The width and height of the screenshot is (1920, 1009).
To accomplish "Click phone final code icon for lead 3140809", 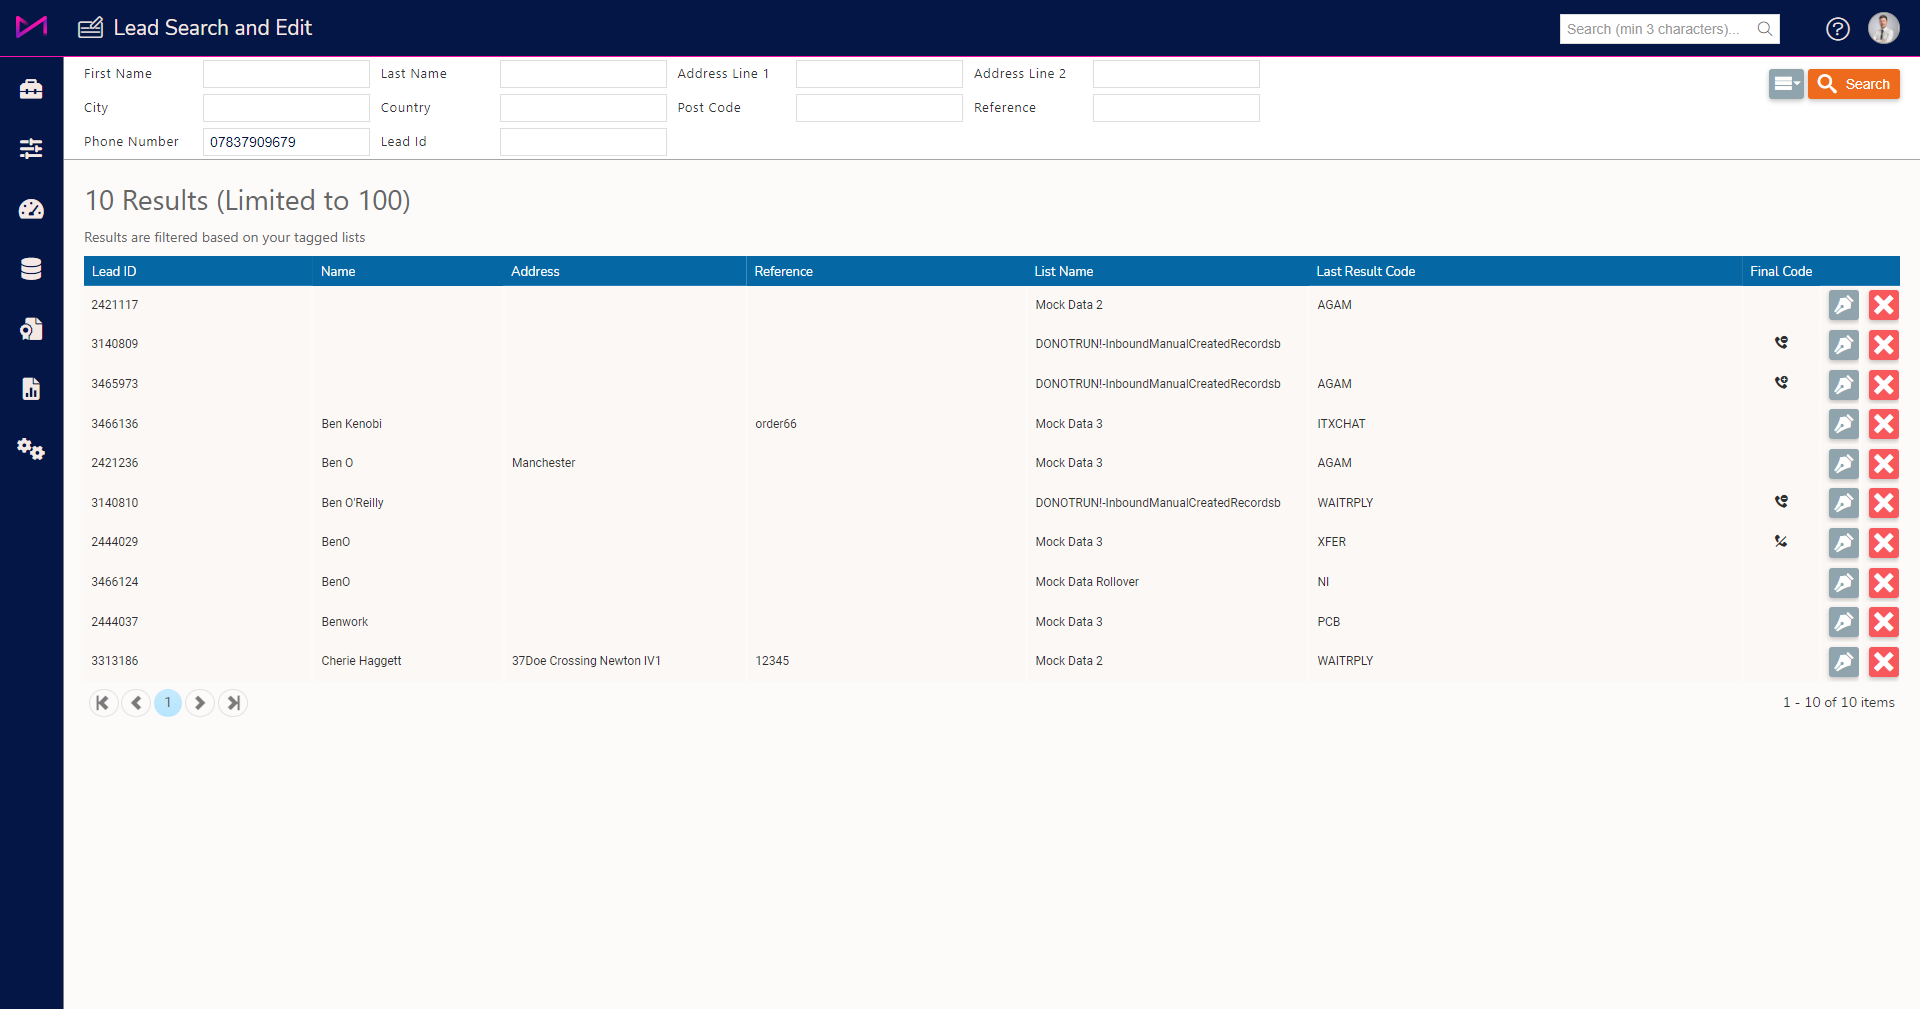I will (x=1781, y=343).
